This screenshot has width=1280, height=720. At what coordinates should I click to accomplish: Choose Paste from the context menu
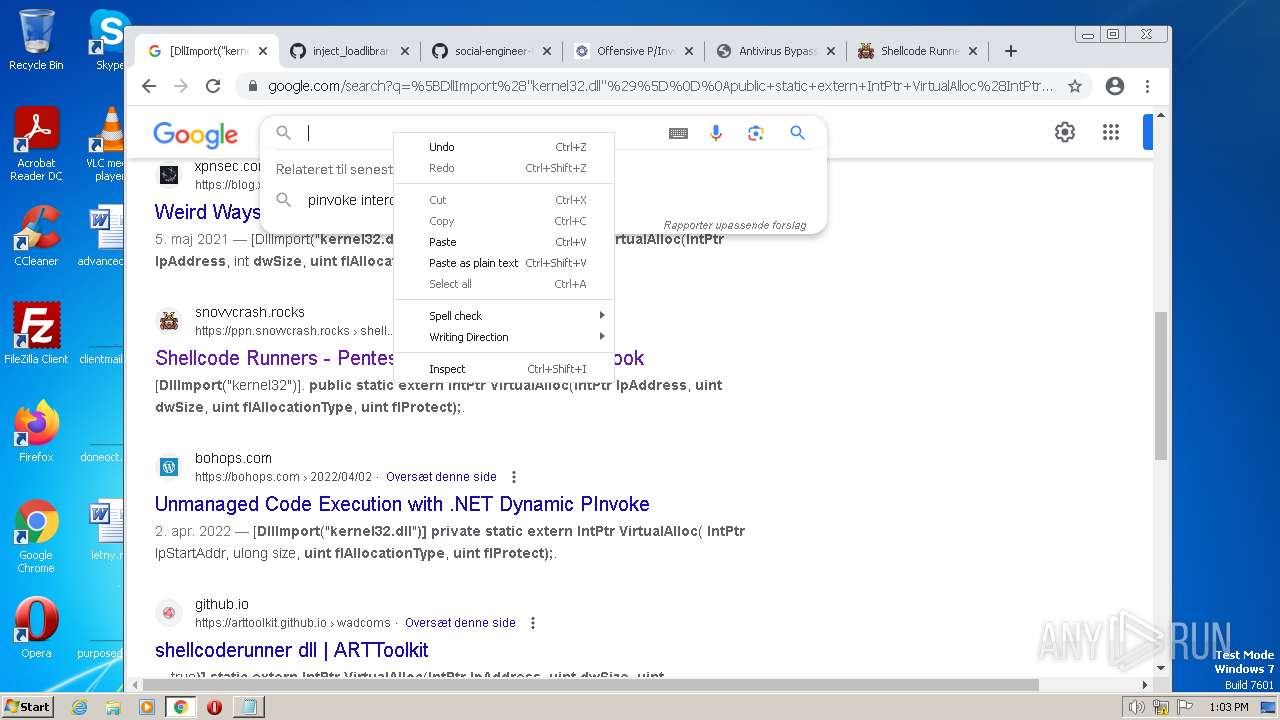coord(504,242)
